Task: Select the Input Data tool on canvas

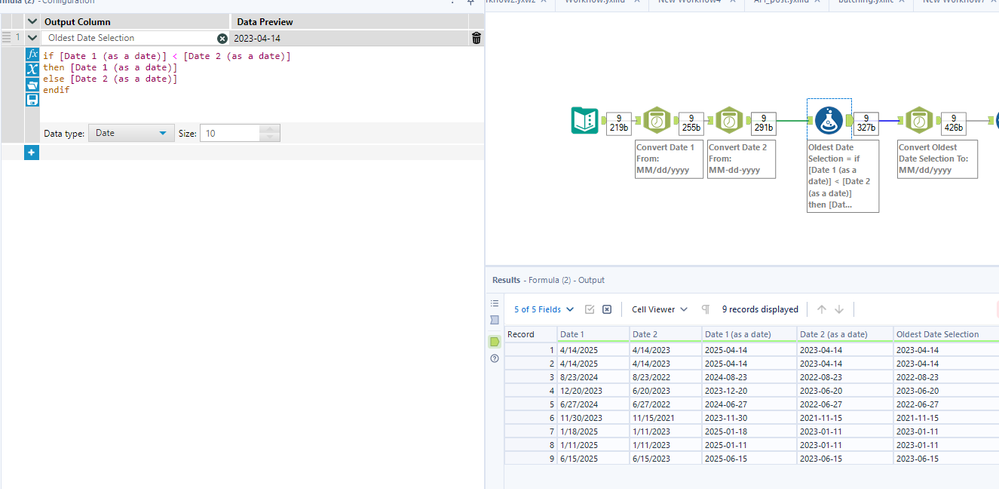Action: point(584,120)
